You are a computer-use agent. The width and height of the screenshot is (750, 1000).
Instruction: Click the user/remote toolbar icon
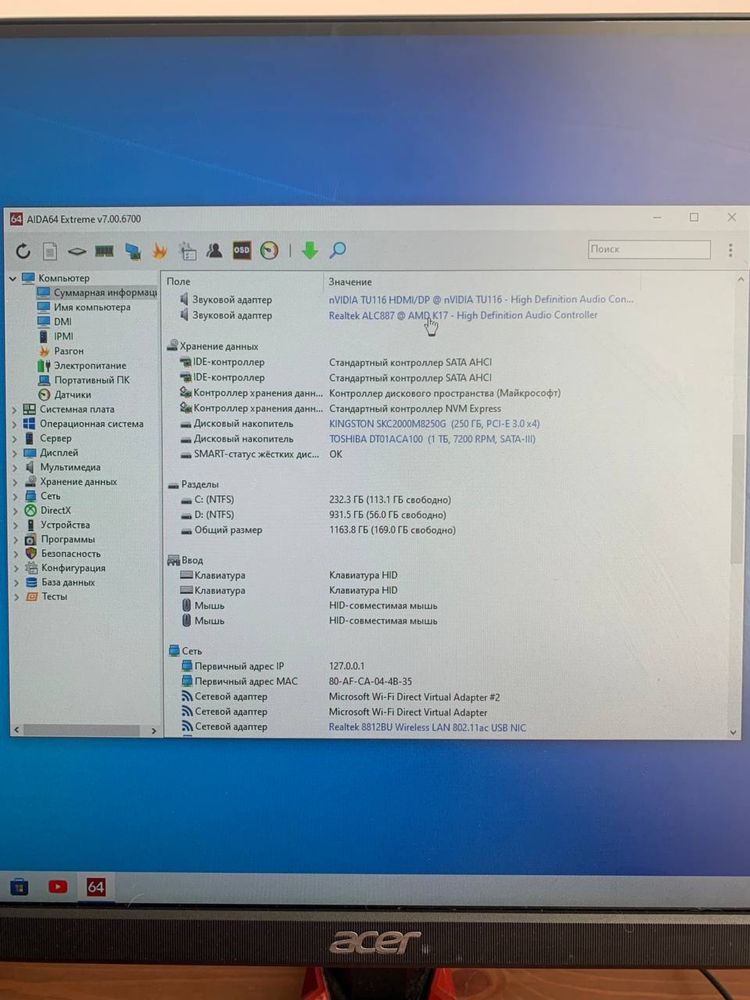click(214, 251)
